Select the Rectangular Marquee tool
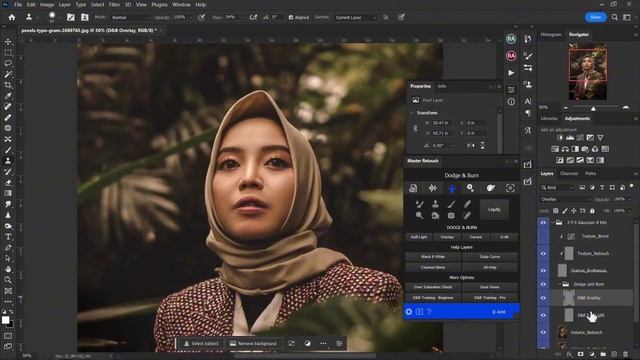This screenshot has height=360, width=640. (x=8, y=53)
